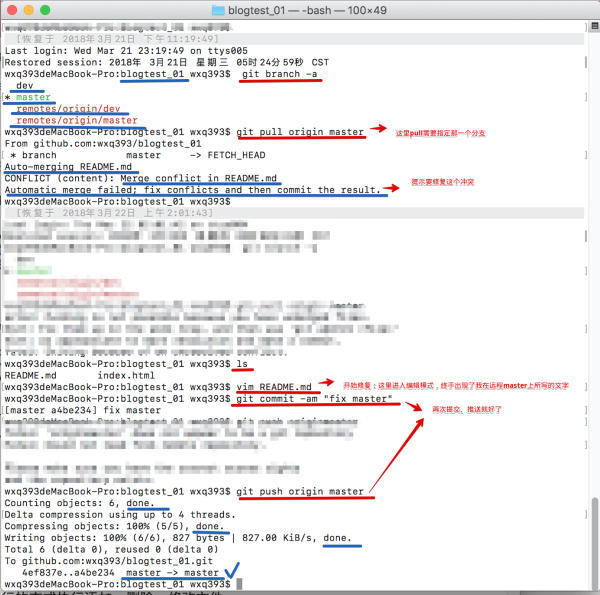600x595 pixels.
Task: Click the 'Restored session: 2018年' line
Action: (166, 62)
